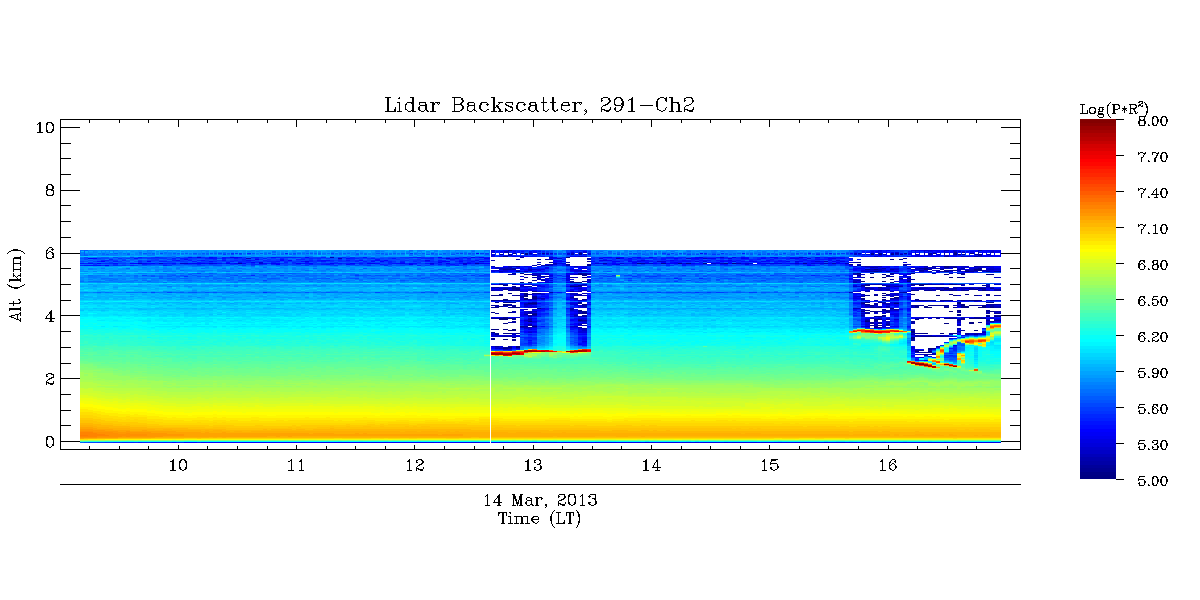Image resolution: width=1200 pixels, height=600 pixels.
Task: Click the colorbar value 6.20
Action: point(1154,337)
